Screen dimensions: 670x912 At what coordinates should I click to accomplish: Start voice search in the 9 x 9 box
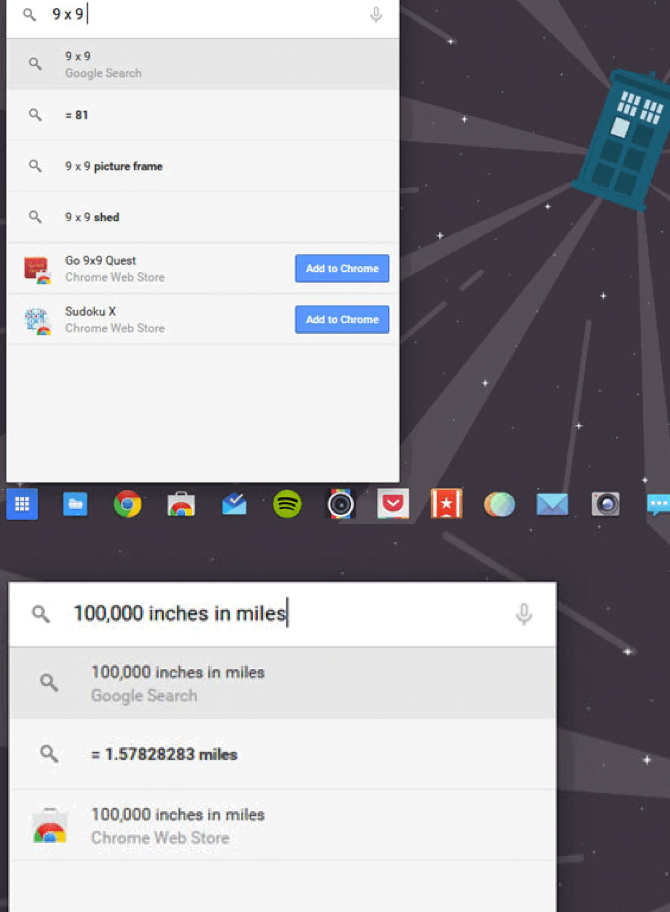click(376, 15)
